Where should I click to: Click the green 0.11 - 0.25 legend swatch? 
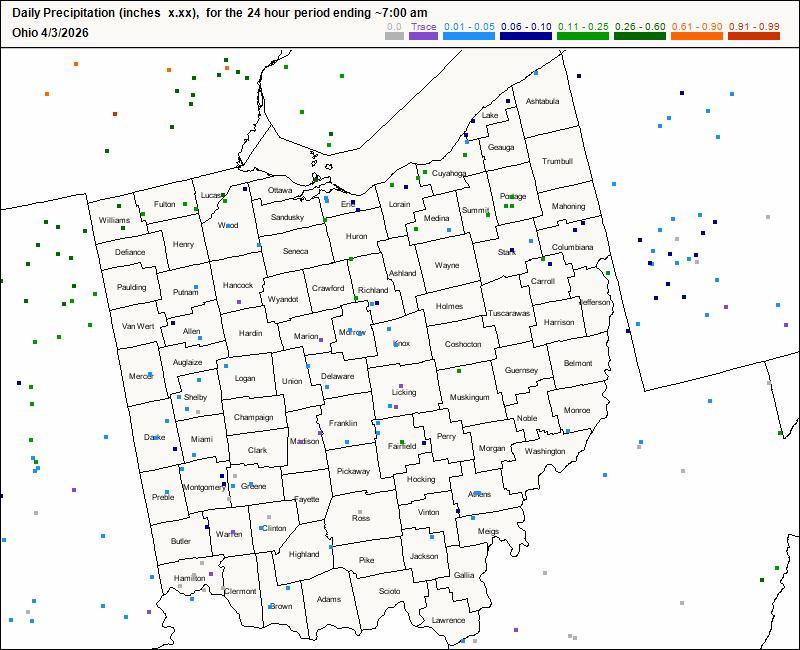(x=582, y=36)
